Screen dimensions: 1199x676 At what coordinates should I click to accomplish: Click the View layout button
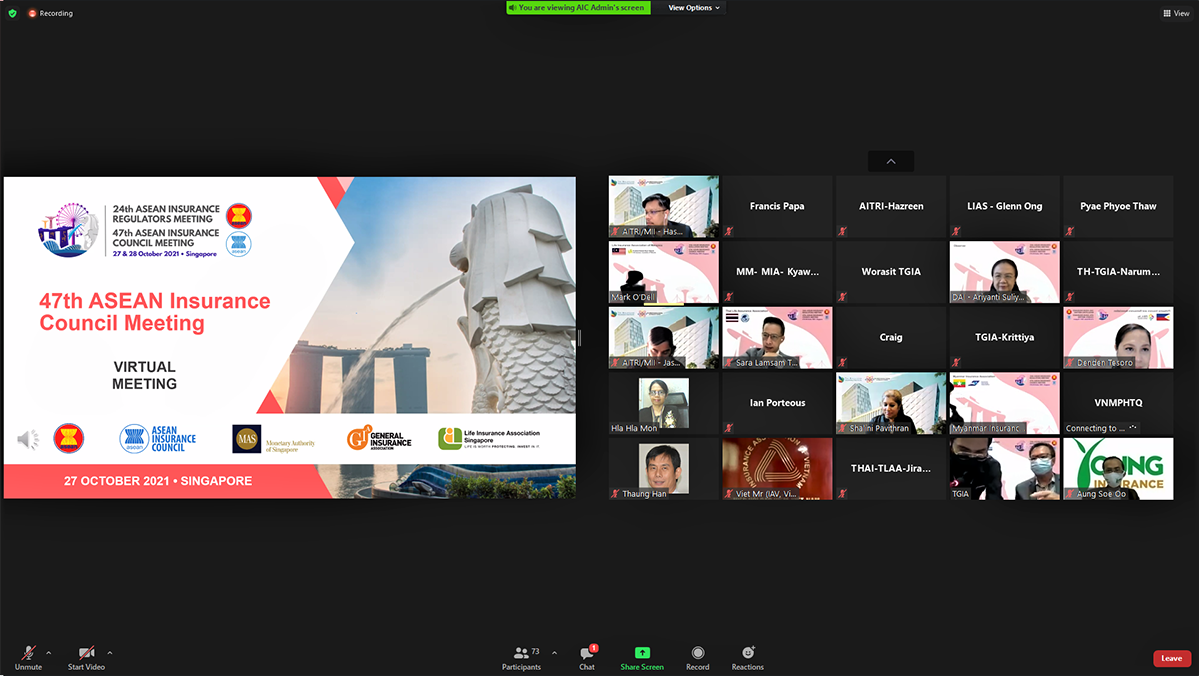click(x=1176, y=13)
